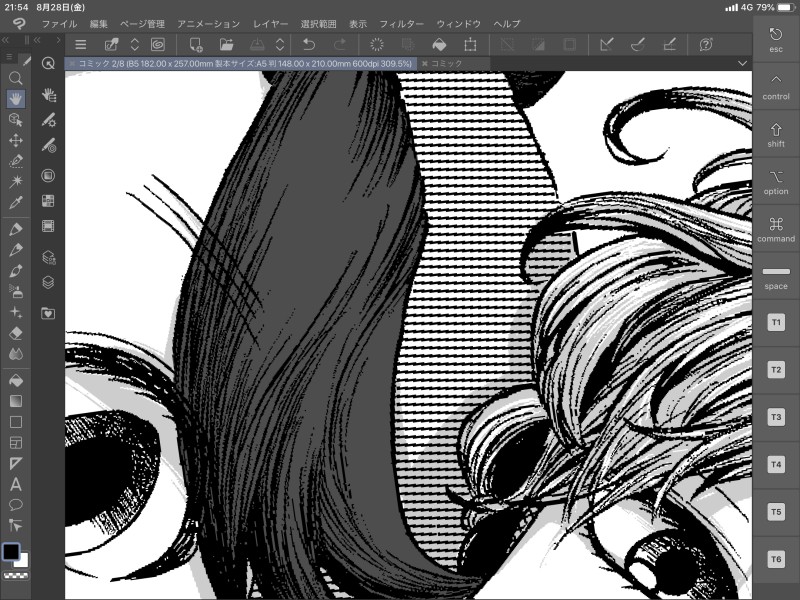Open the Tool Property palette
The width and height of the screenshot is (800, 600).
click(48, 120)
